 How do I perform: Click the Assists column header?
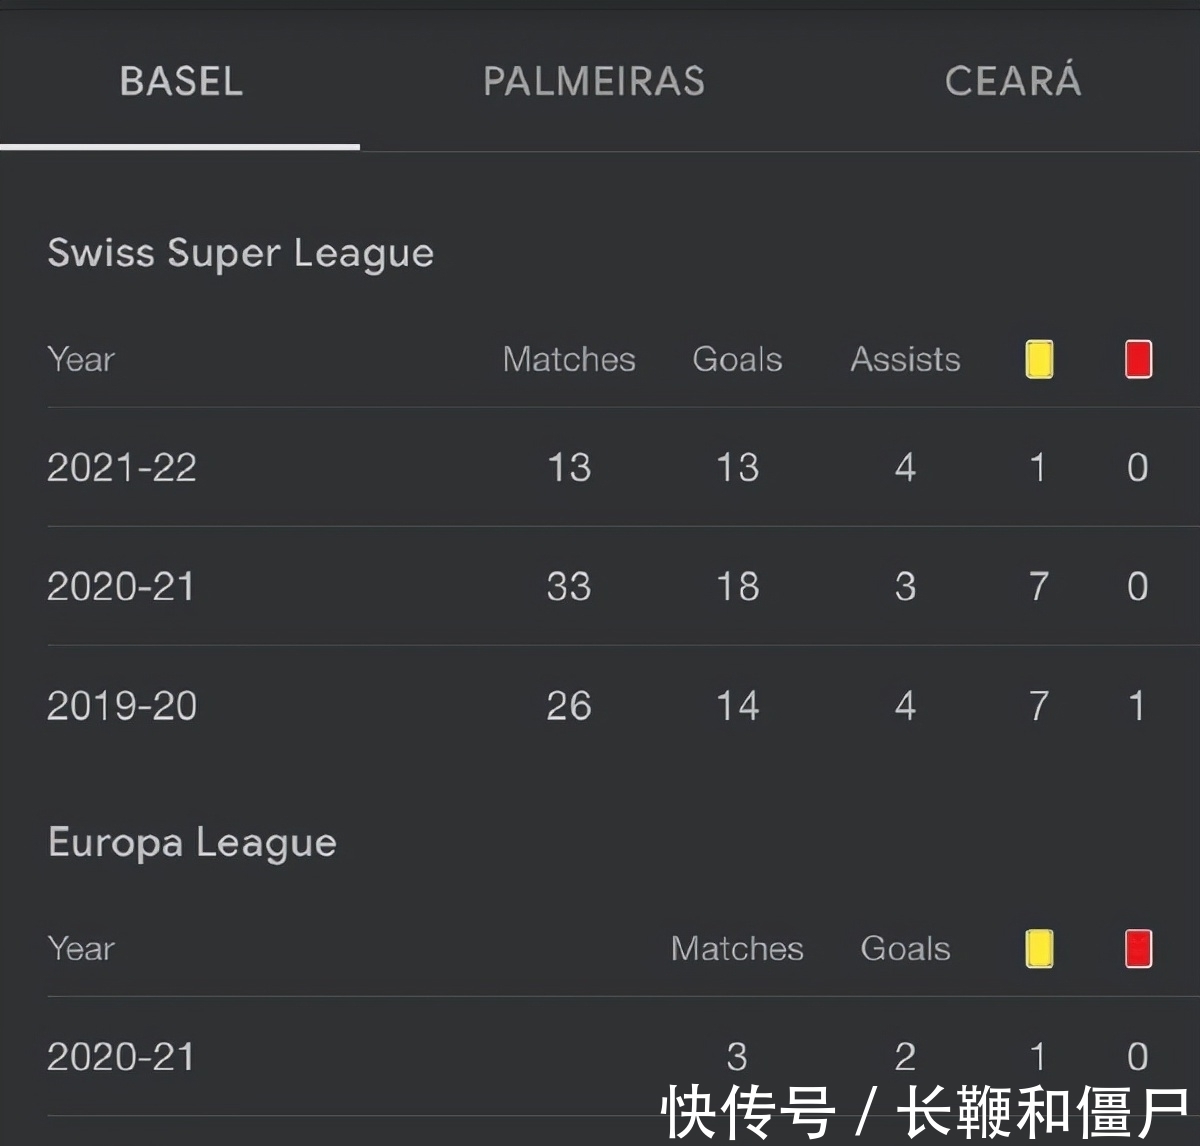click(905, 359)
